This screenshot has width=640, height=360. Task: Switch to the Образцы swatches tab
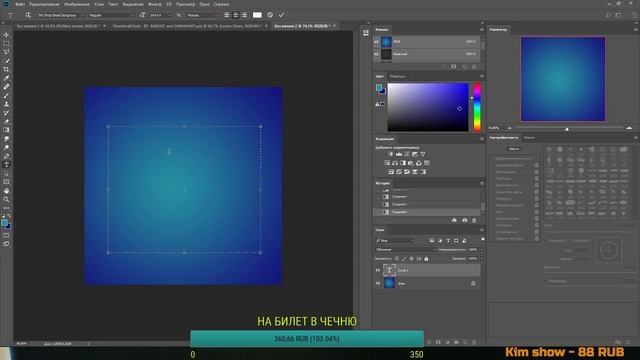coord(397,76)
